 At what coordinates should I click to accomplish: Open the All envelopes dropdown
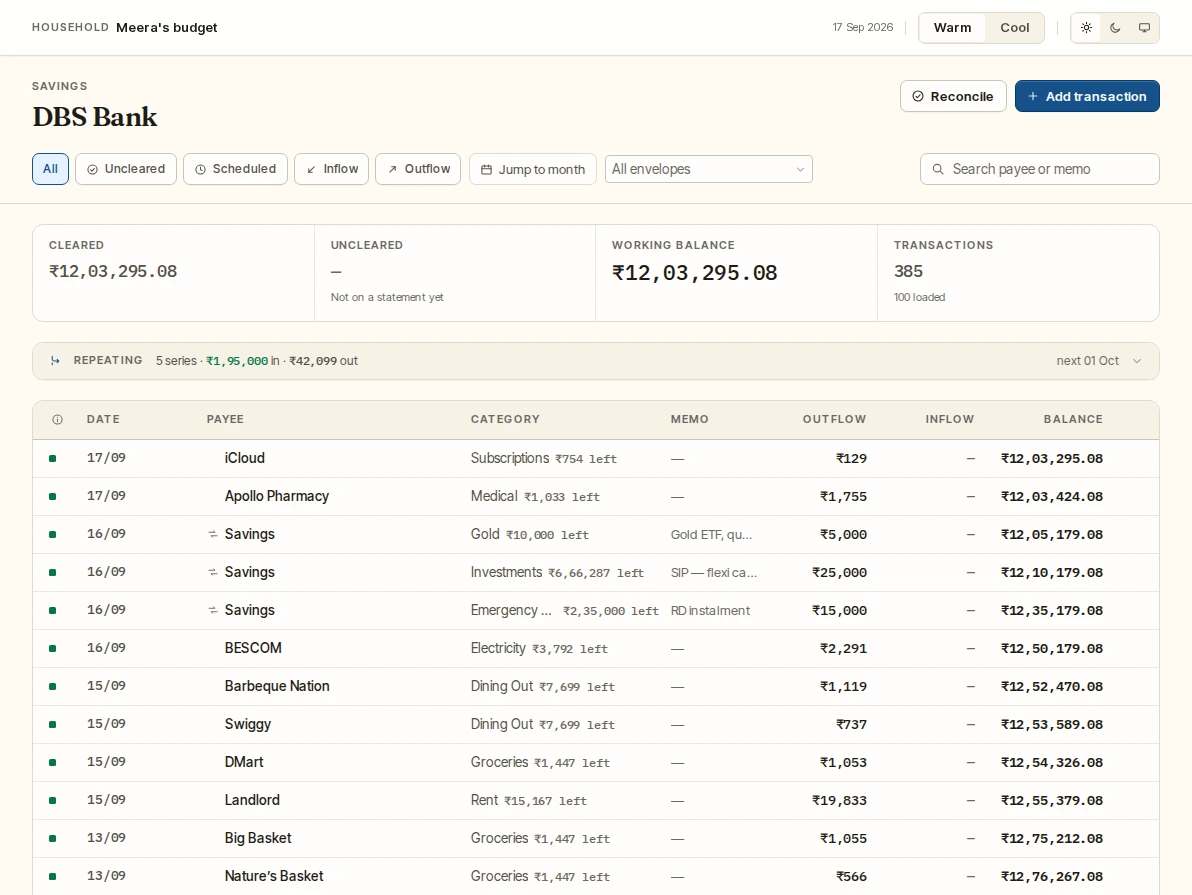tap(709, 169)
